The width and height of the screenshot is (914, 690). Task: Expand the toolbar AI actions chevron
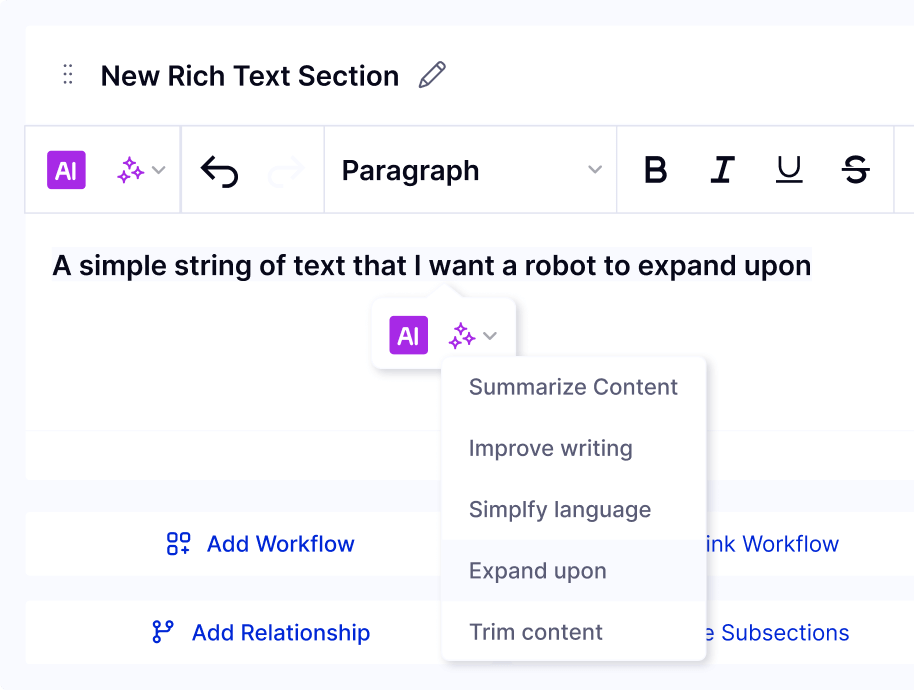[x=159, y=170]
